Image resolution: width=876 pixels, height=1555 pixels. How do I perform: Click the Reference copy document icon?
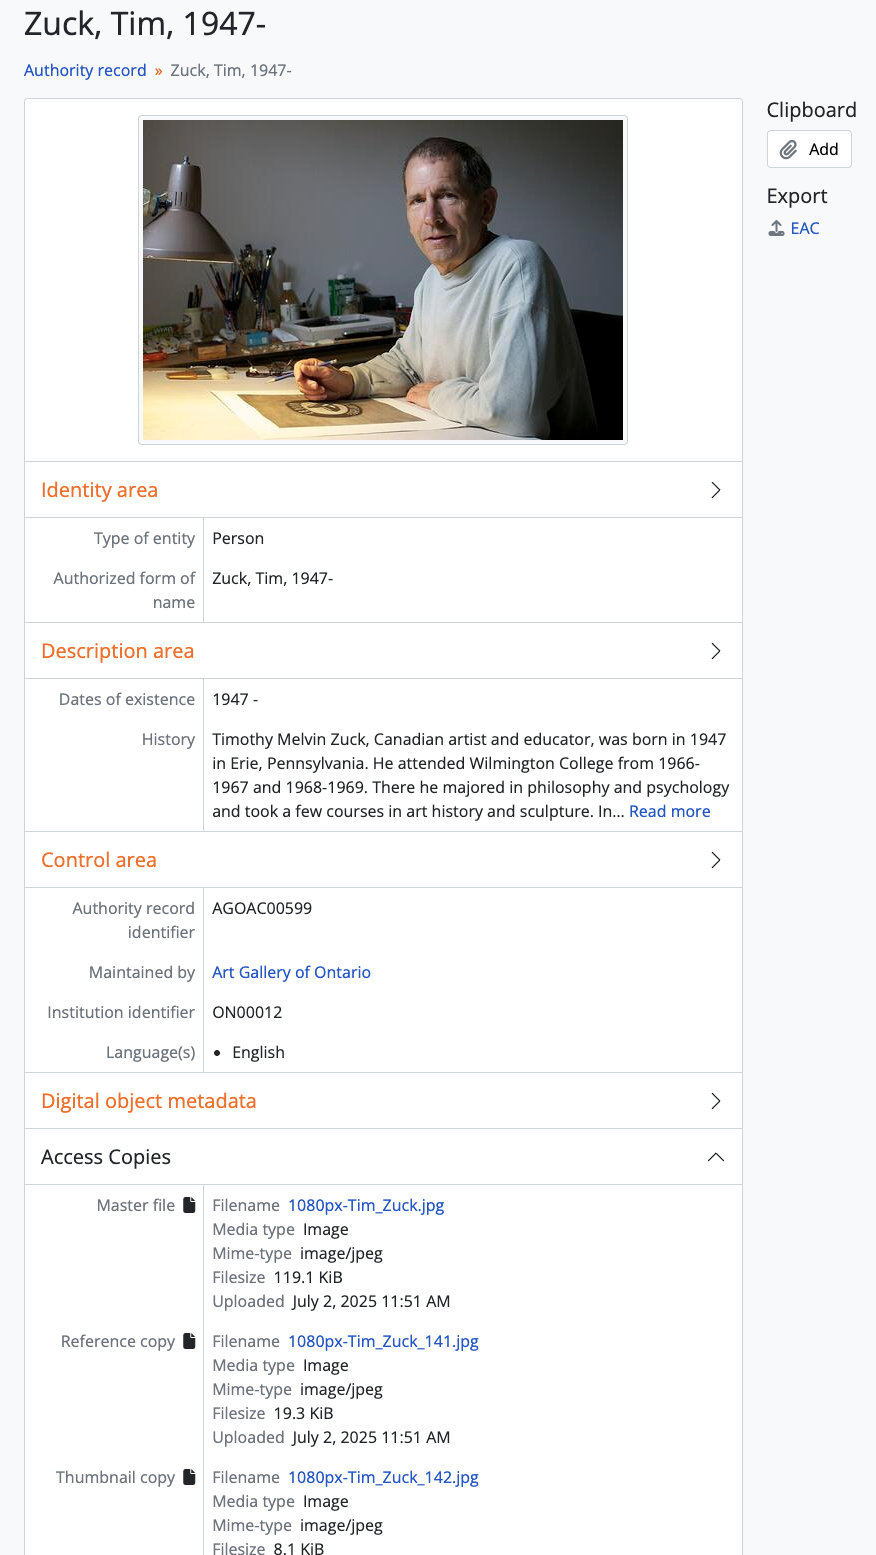[190, 1341]
